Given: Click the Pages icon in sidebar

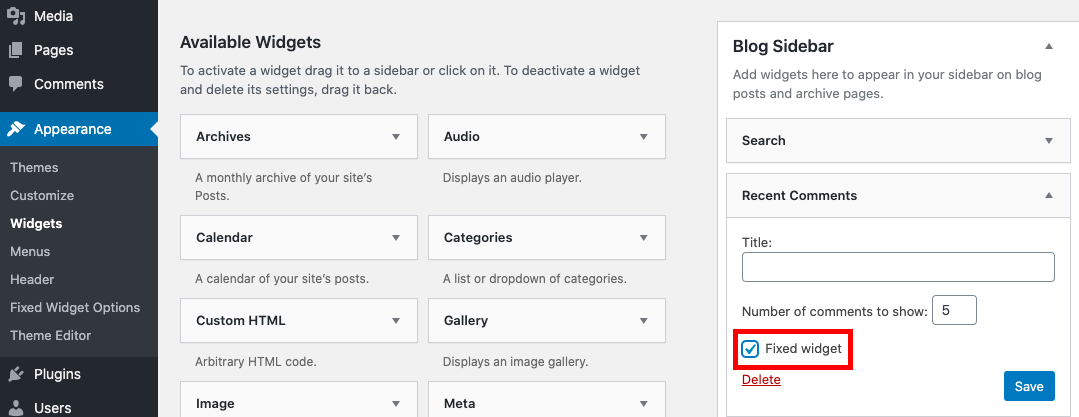Looking at the screenshot, I should tap(16, 50).
